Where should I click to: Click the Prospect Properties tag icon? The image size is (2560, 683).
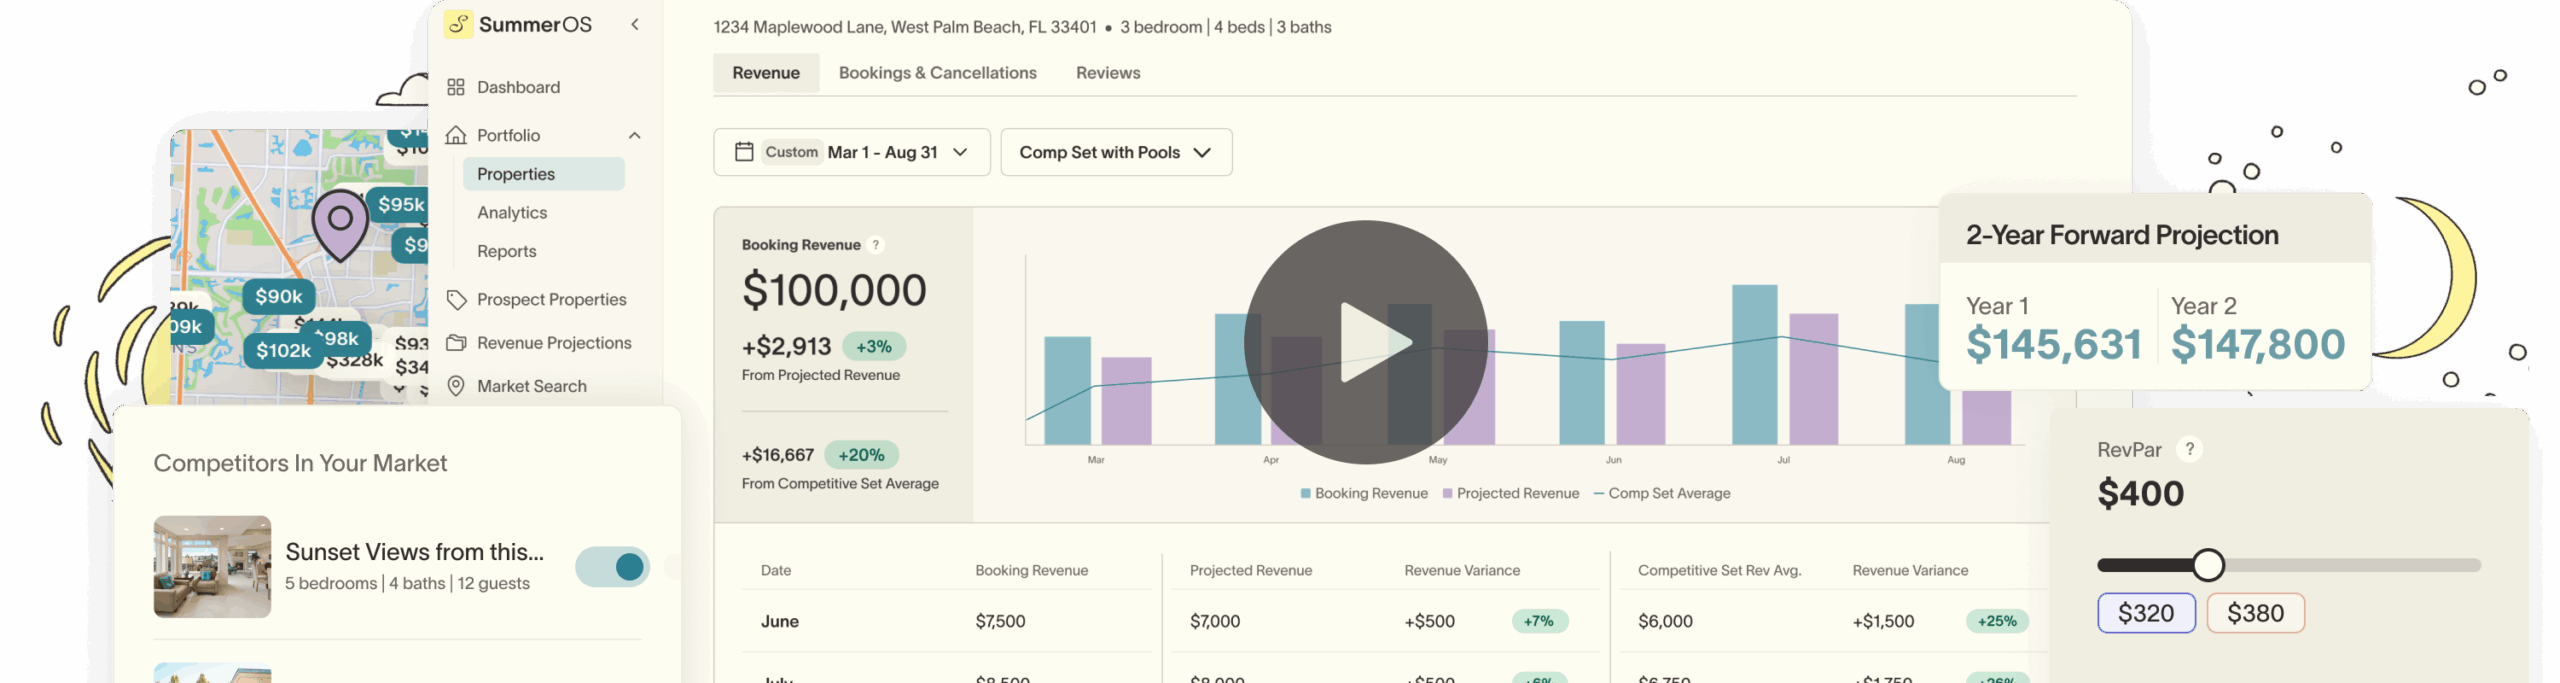[x=456, y=300]
